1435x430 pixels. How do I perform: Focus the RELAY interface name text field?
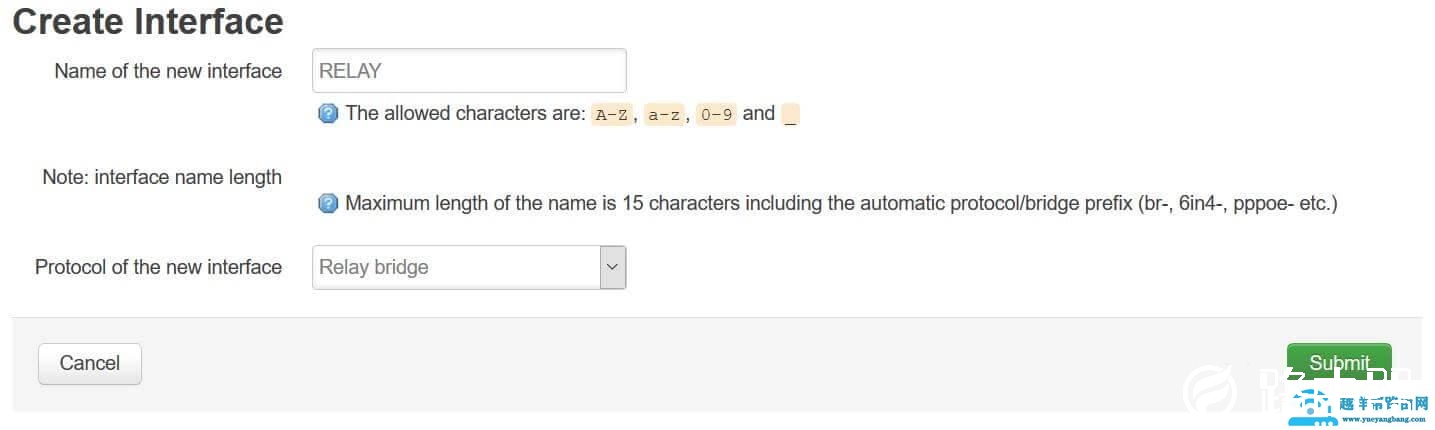469,71
